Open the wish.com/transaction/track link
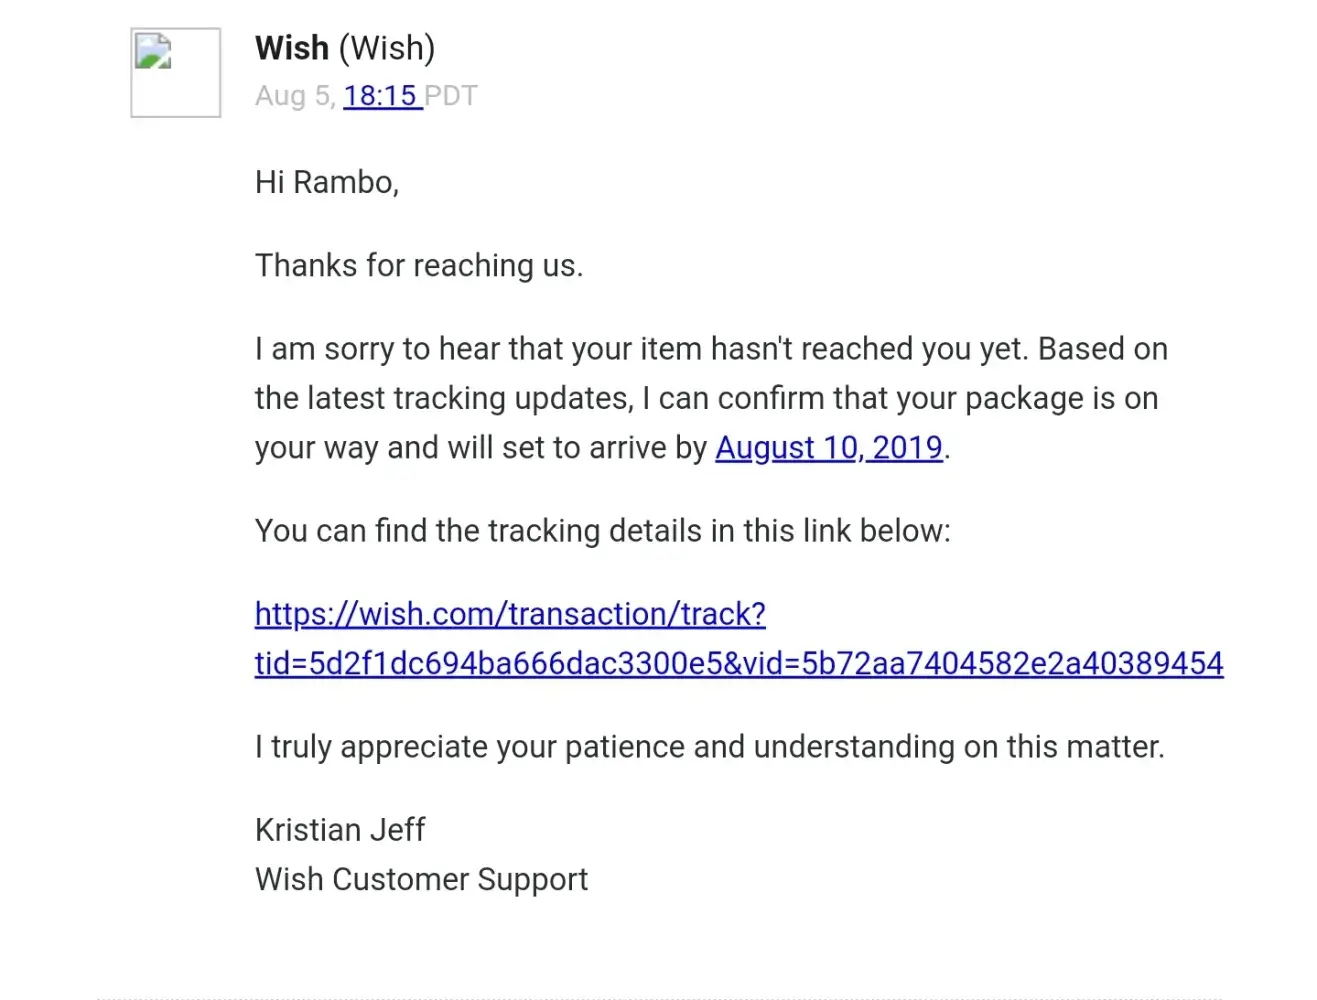Screen dimensions: 1317x1000 tap(510, 614)
